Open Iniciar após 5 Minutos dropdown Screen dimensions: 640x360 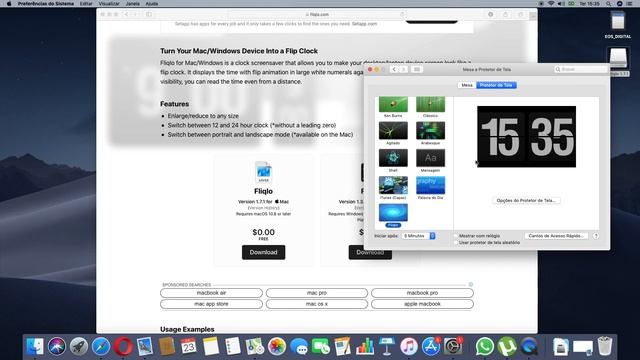[418, 236]
